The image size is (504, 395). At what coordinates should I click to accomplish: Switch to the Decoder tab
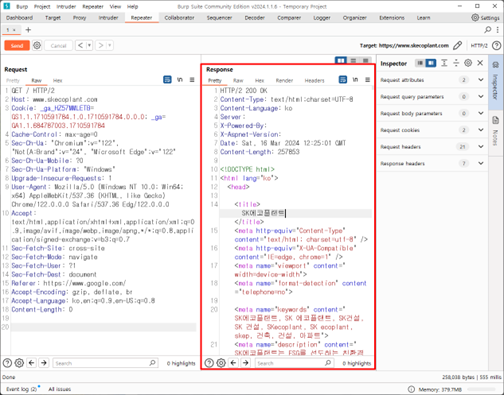254,18
